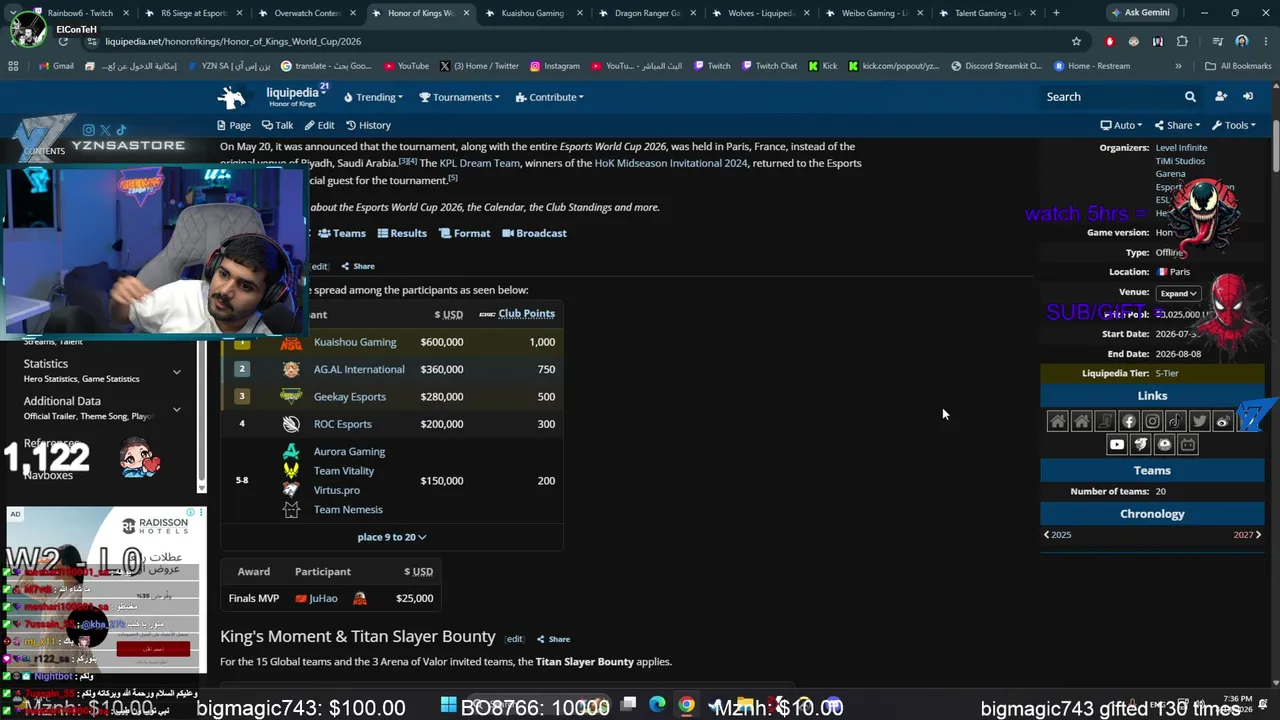This screenshot has height=720, width=1280.
Task: Open the Team Nemesis link
Action: pyautogui.click(x=348, y=509)
